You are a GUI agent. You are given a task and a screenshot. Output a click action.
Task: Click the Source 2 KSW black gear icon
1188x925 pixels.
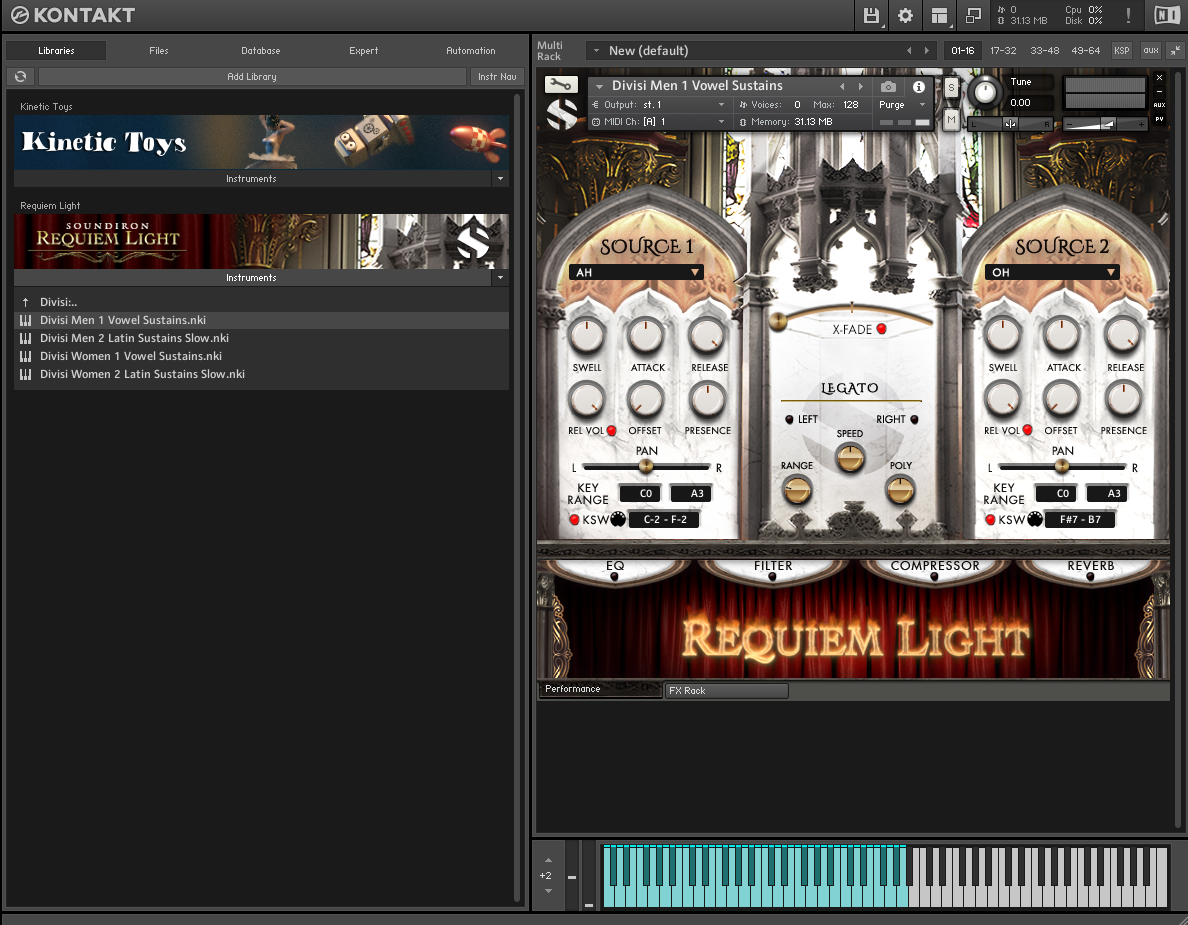(1035, 519)
